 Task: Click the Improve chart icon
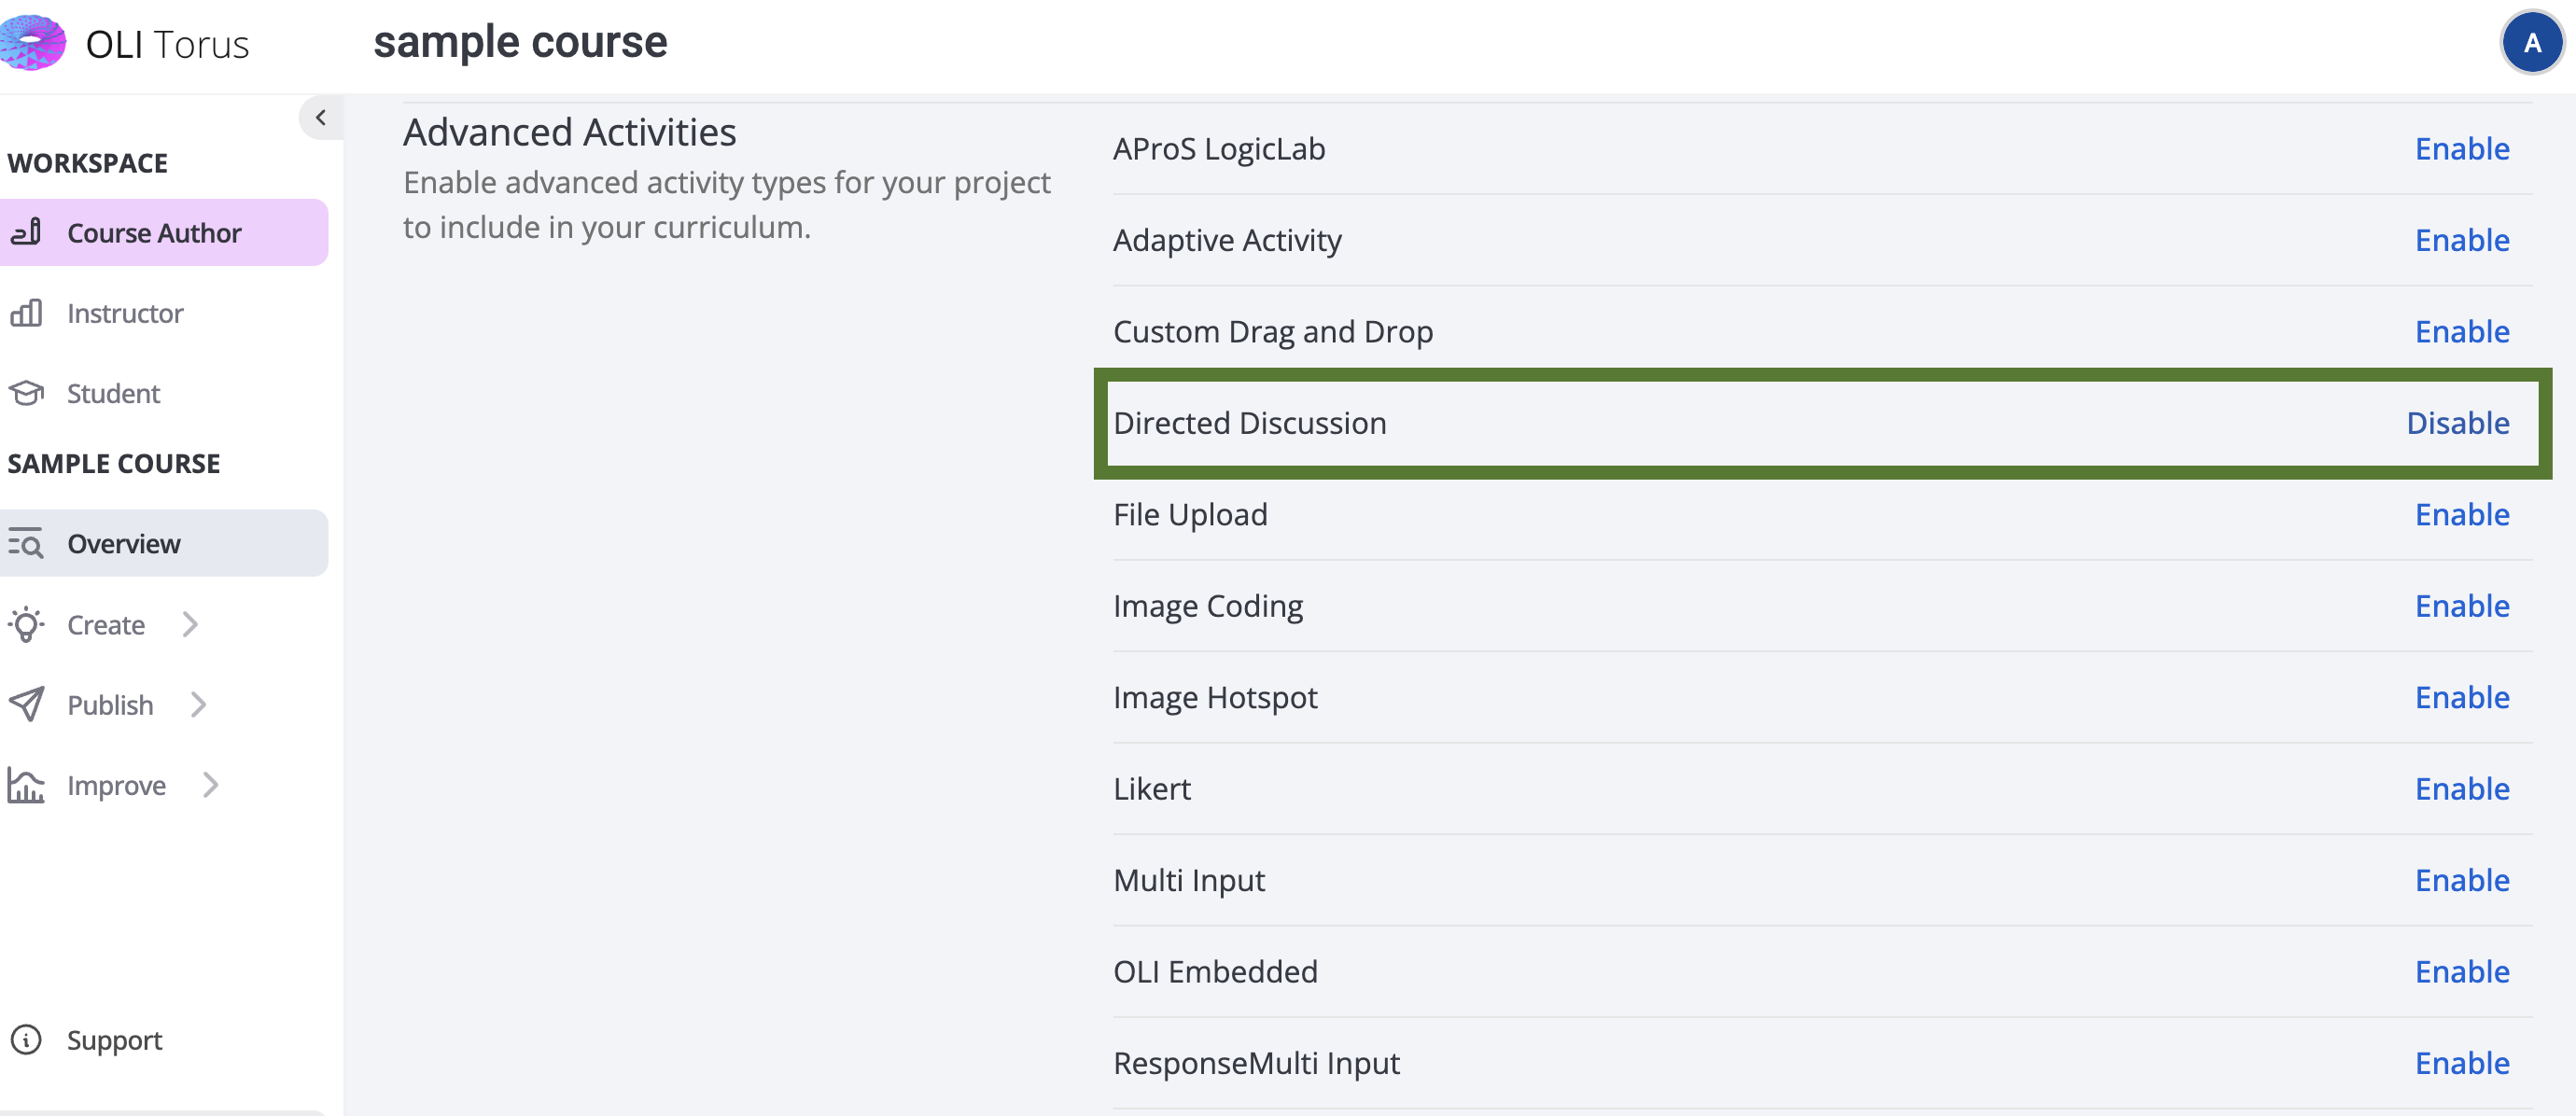(x=26, y=785)
